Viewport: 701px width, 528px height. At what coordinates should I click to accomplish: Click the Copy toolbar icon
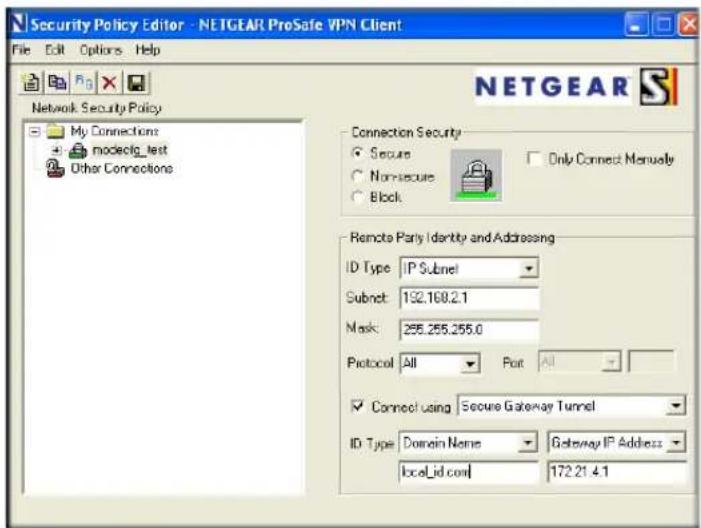pyautogui.click(x=57, y=83)
